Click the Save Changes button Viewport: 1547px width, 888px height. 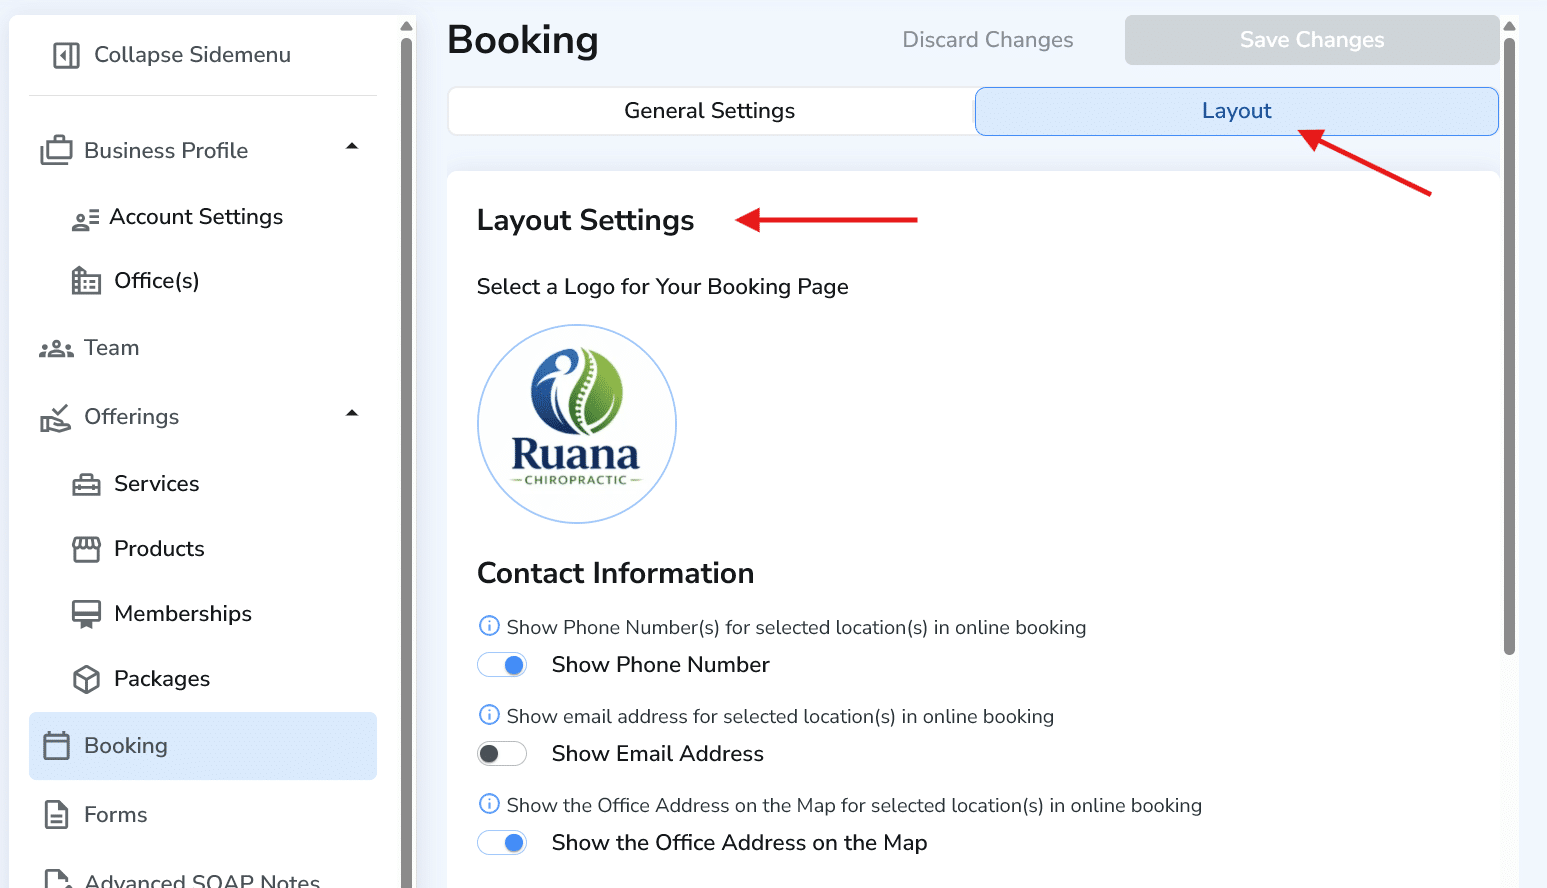(1312, 40)
